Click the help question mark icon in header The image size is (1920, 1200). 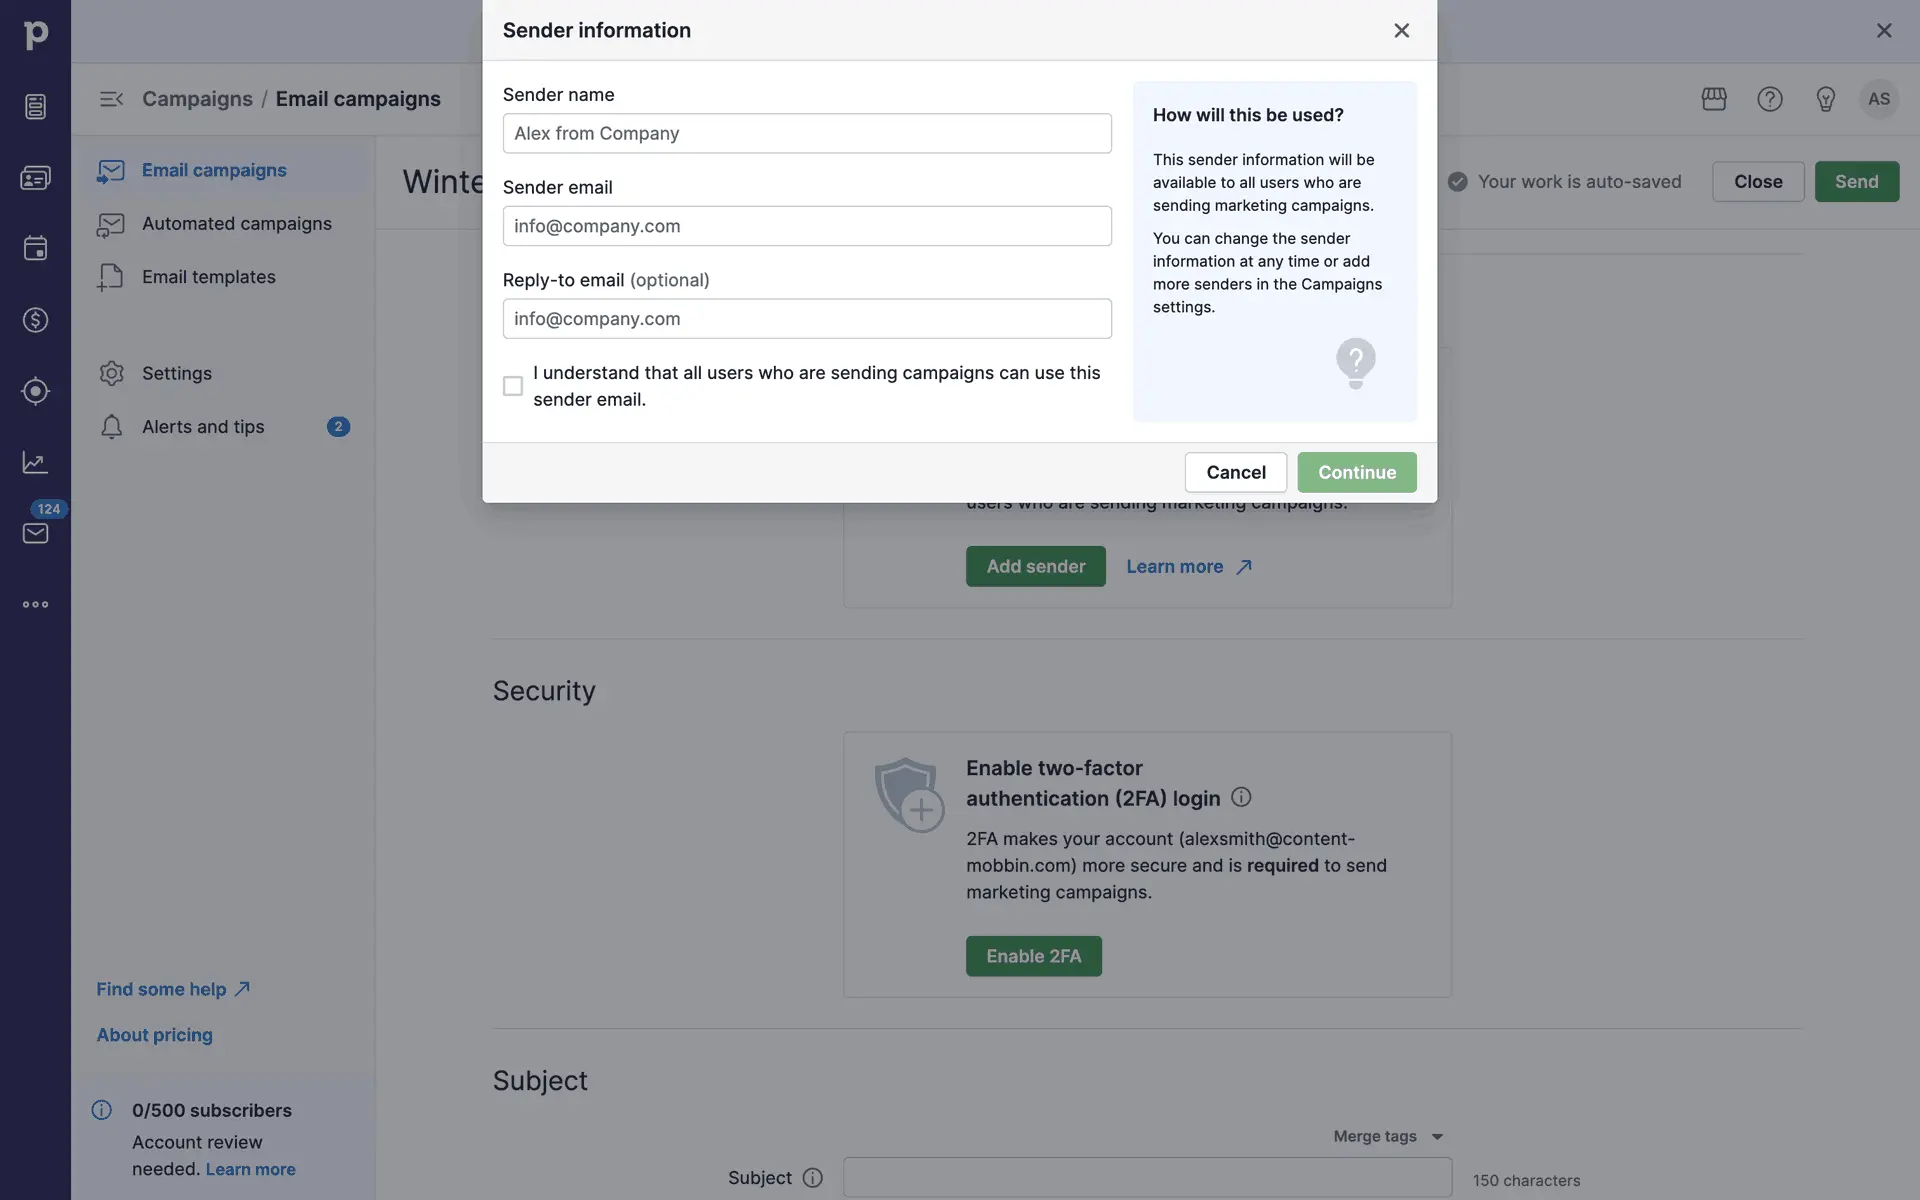click(1770, 99)
